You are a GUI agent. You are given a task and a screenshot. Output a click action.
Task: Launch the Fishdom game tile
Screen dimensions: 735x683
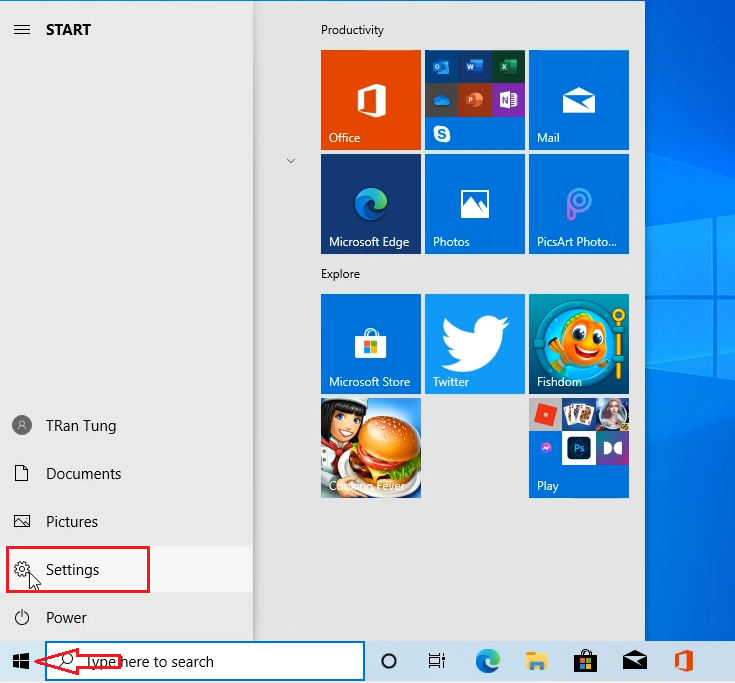pos(578,343)
